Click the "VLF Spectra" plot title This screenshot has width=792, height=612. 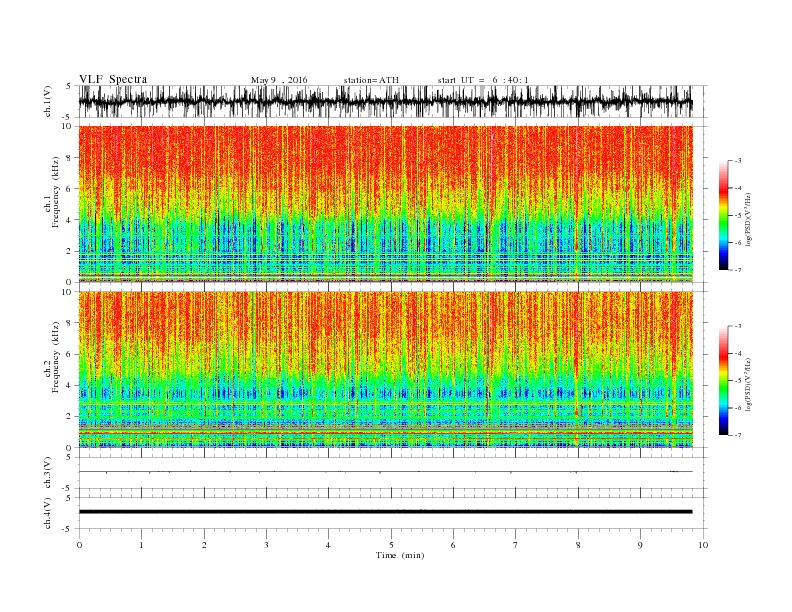click(113, 79)
